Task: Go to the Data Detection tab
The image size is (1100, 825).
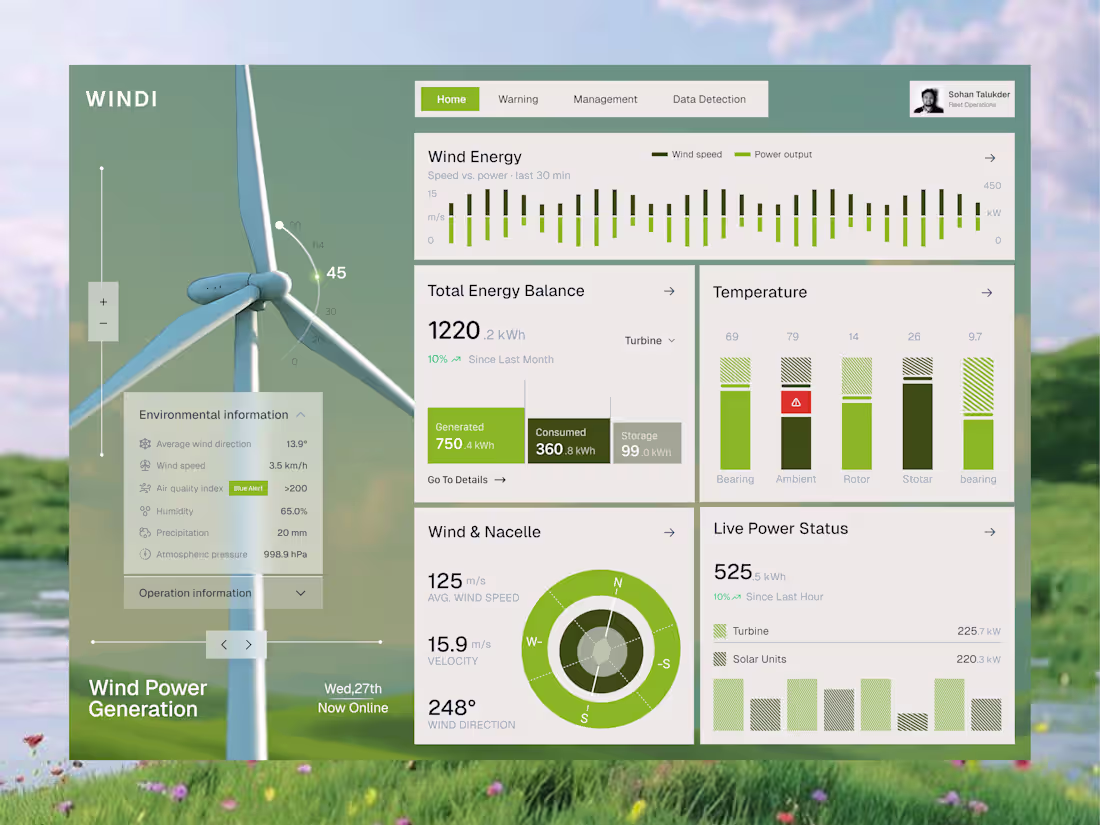Action: pos(709,99)
